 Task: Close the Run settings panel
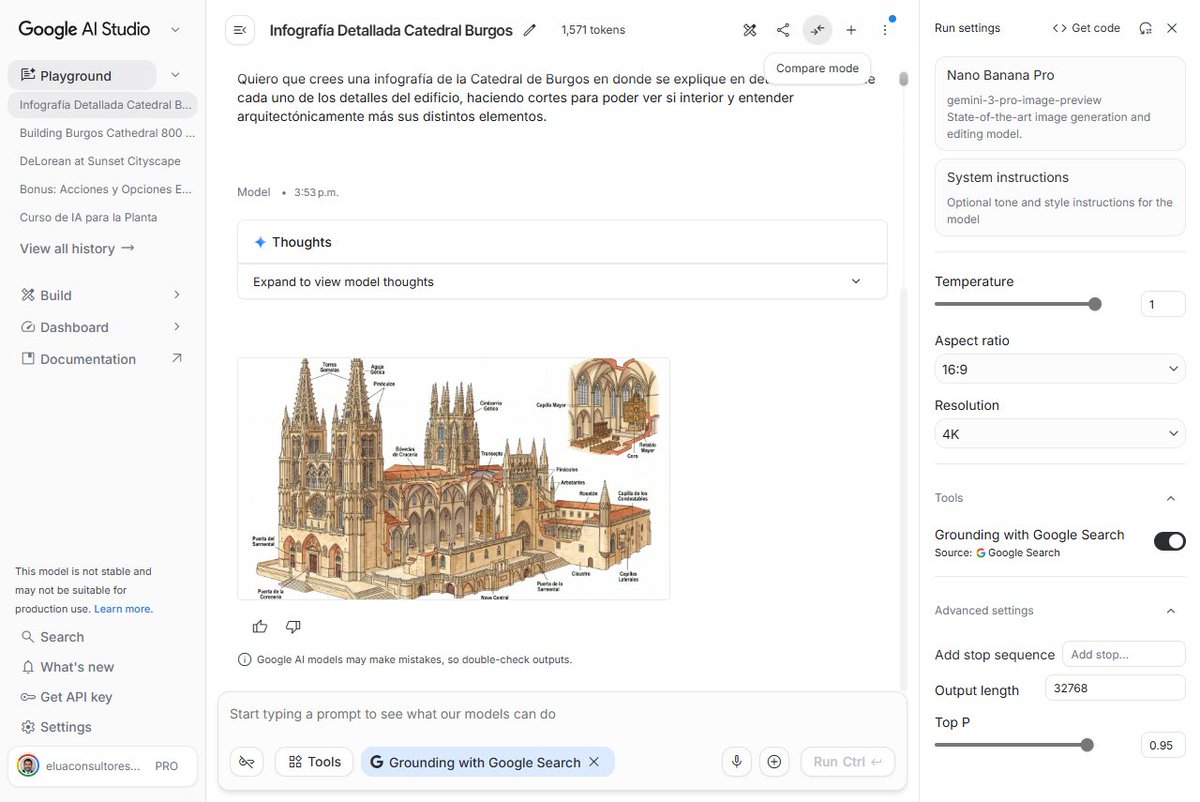tap(1172, 28)
